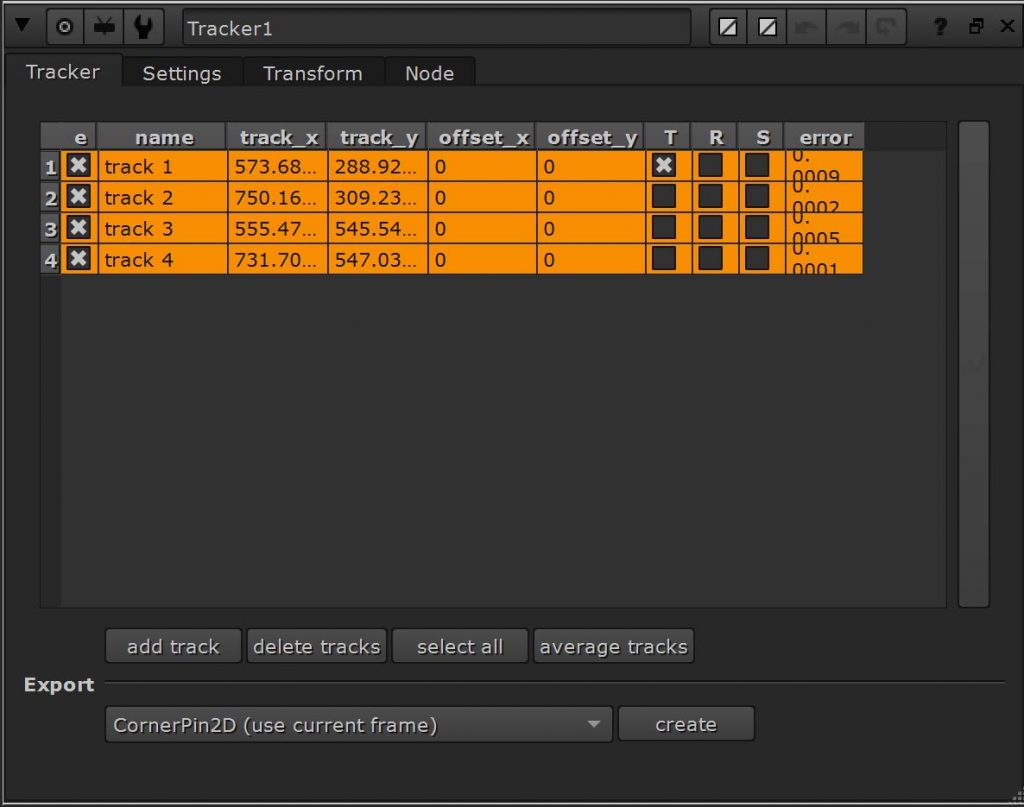1024x807 pixels.
Task: Open the help question mark icon
Action: tap(939, 27)
